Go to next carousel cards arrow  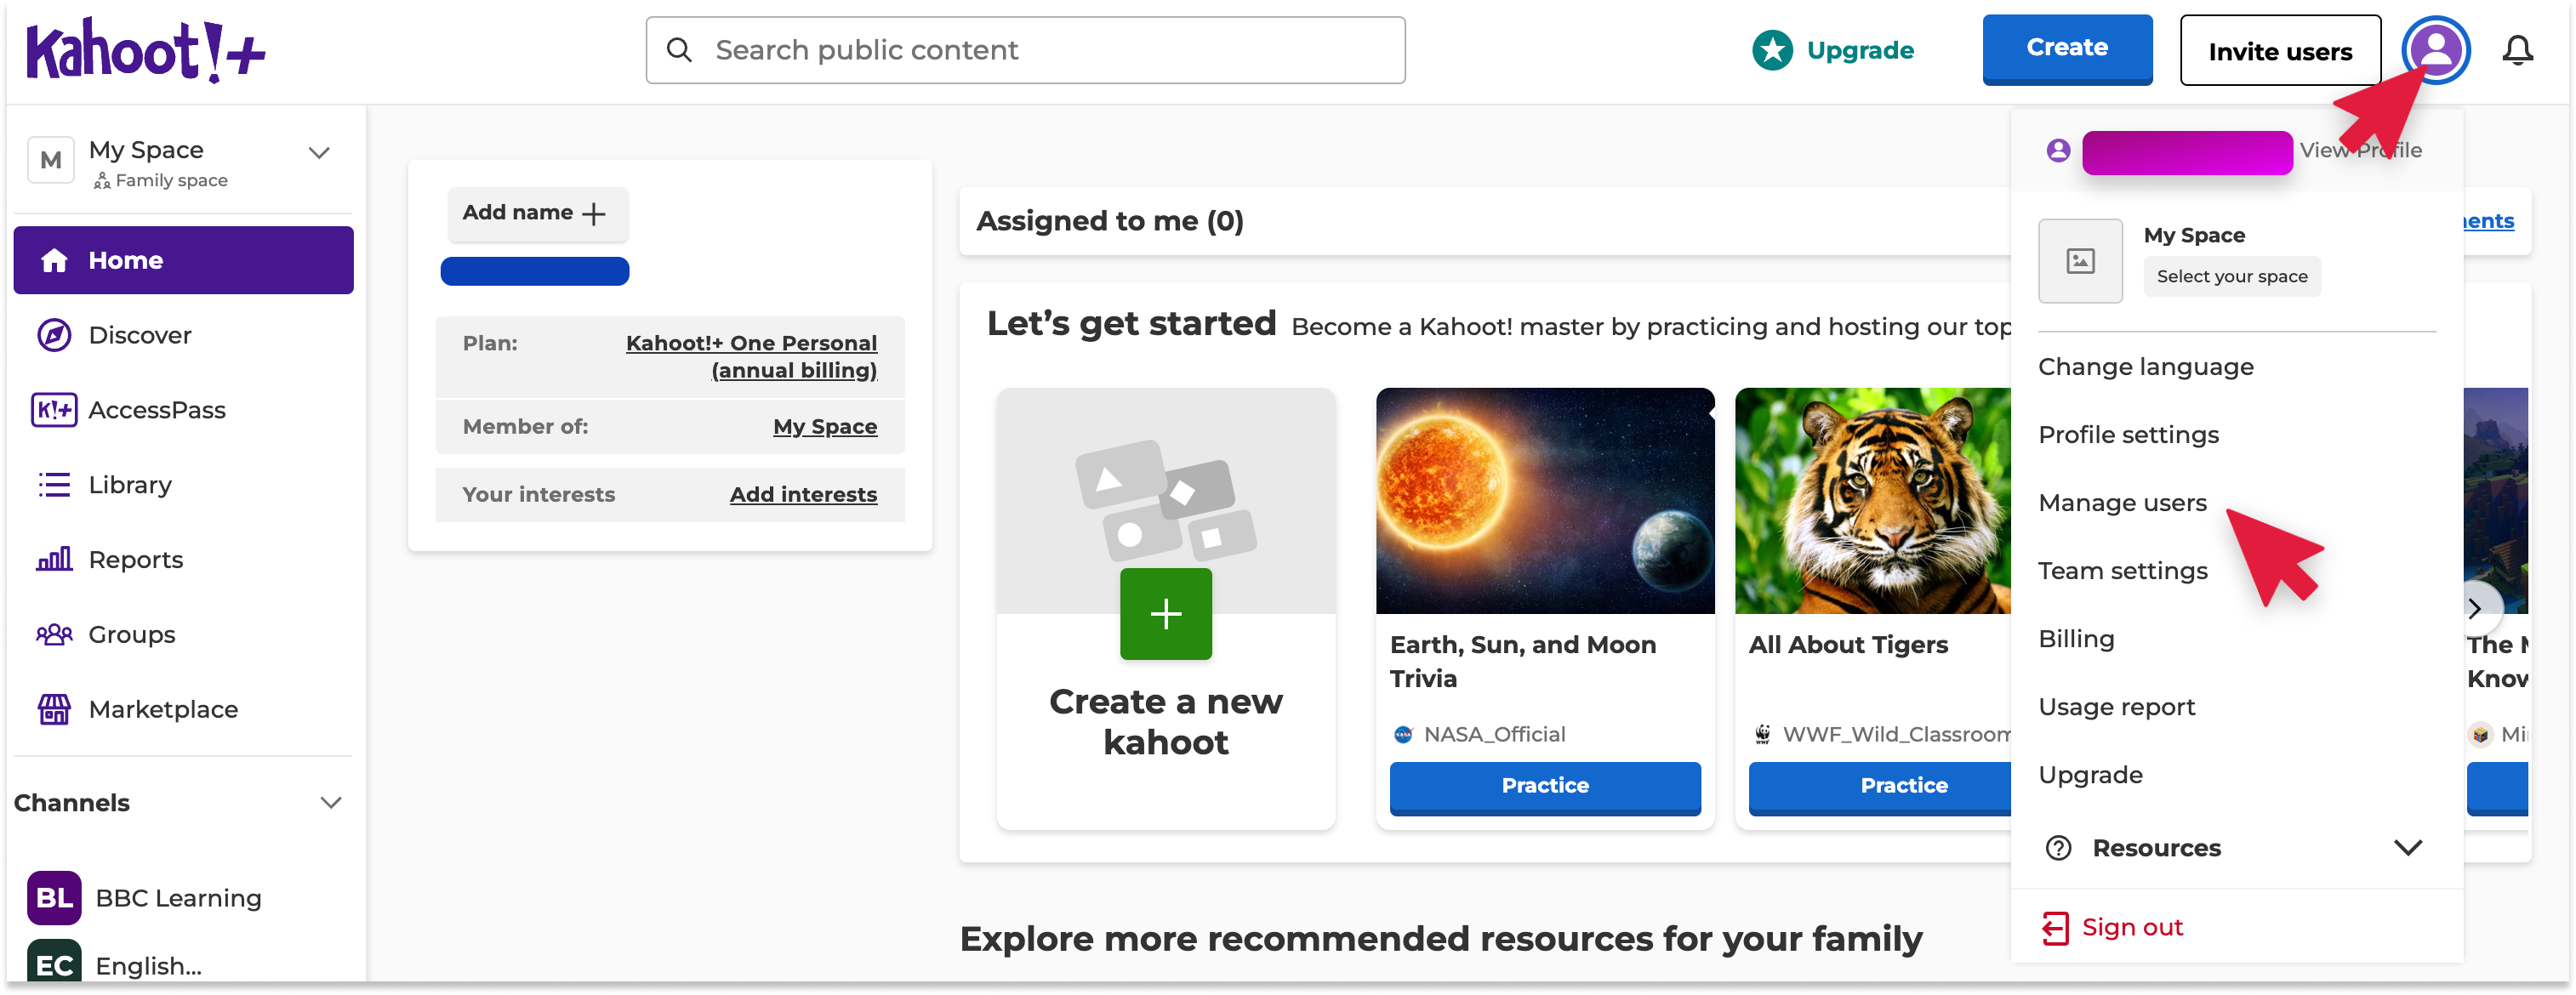pos(2475,608)
